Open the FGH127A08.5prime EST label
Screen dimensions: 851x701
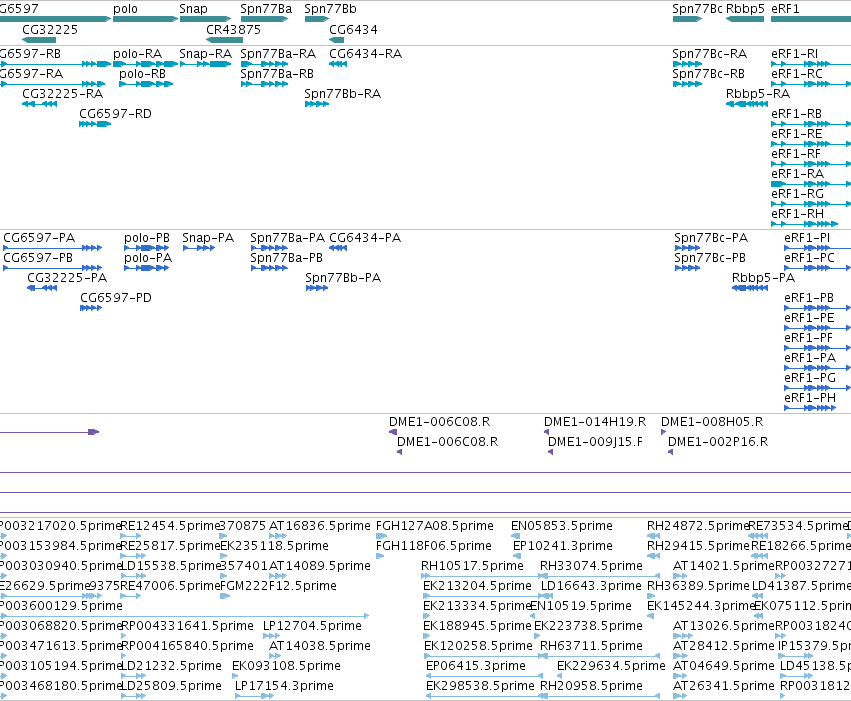[x=435, y=526]
